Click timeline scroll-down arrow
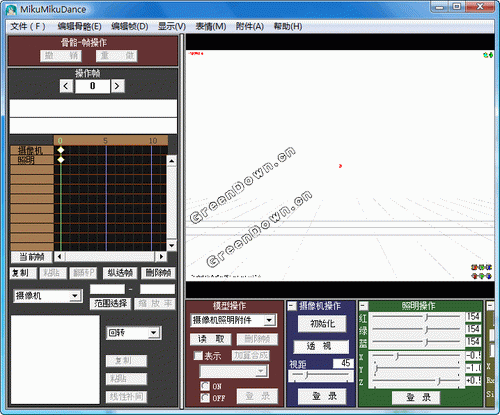Viewport: 500px width, 415px height. pos(171,246)
